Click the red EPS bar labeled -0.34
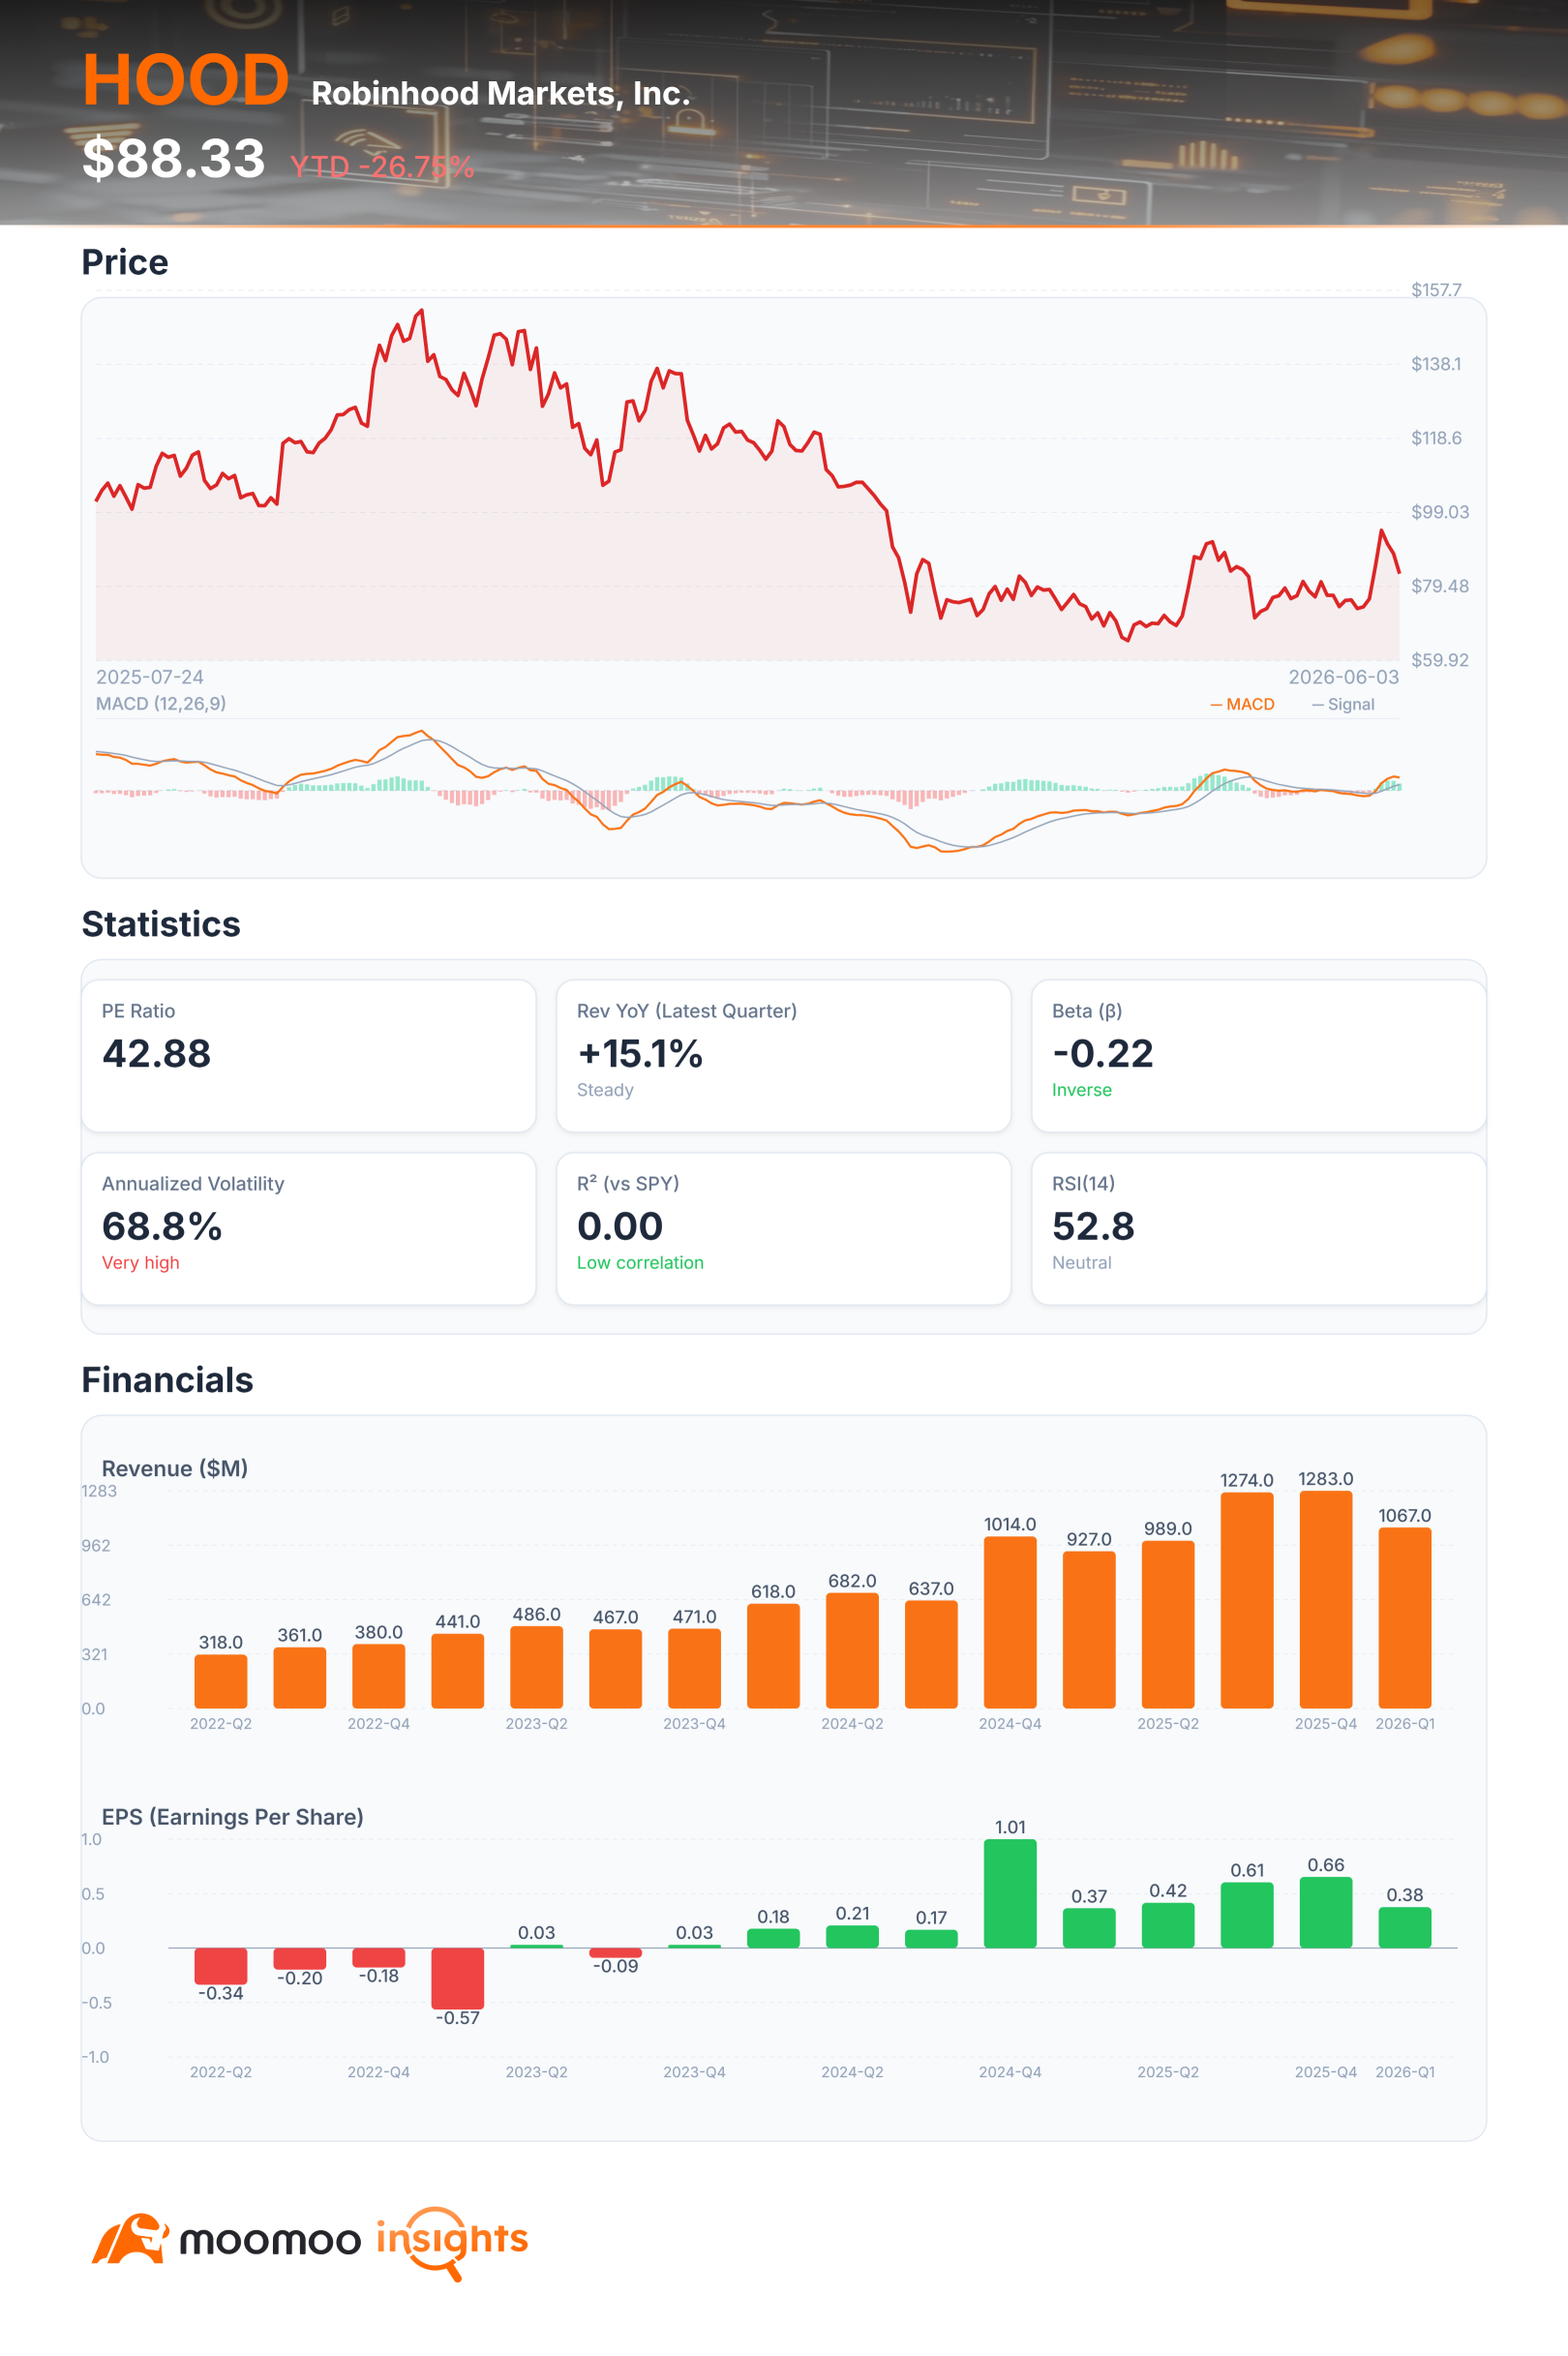 click(x=221, y=1966)
